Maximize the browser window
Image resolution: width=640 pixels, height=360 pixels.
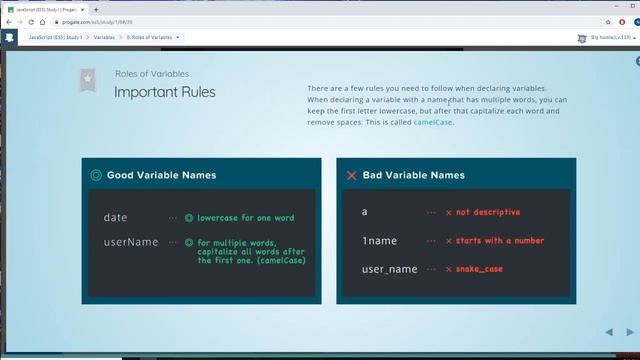633,6
